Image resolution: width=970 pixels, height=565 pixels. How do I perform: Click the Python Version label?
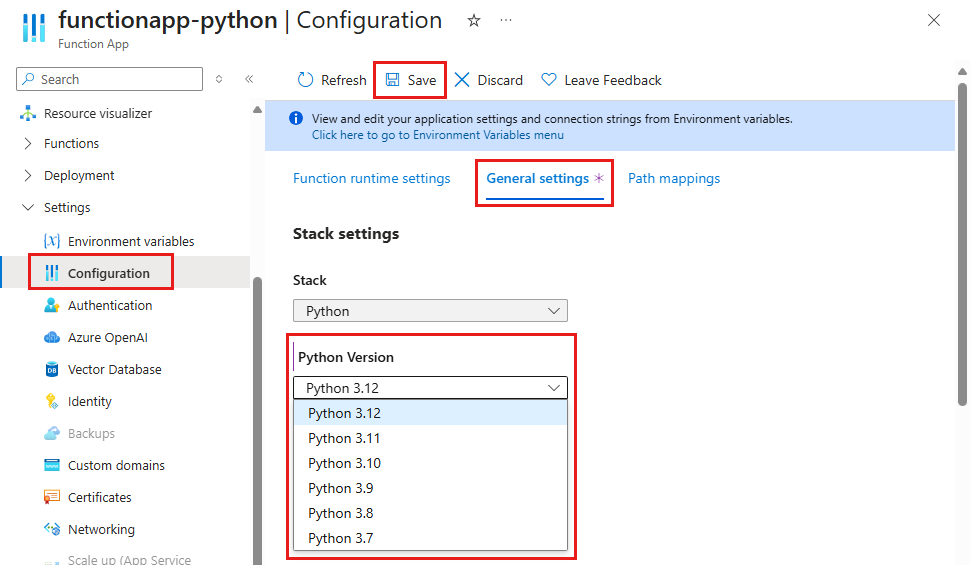[346, 357]
